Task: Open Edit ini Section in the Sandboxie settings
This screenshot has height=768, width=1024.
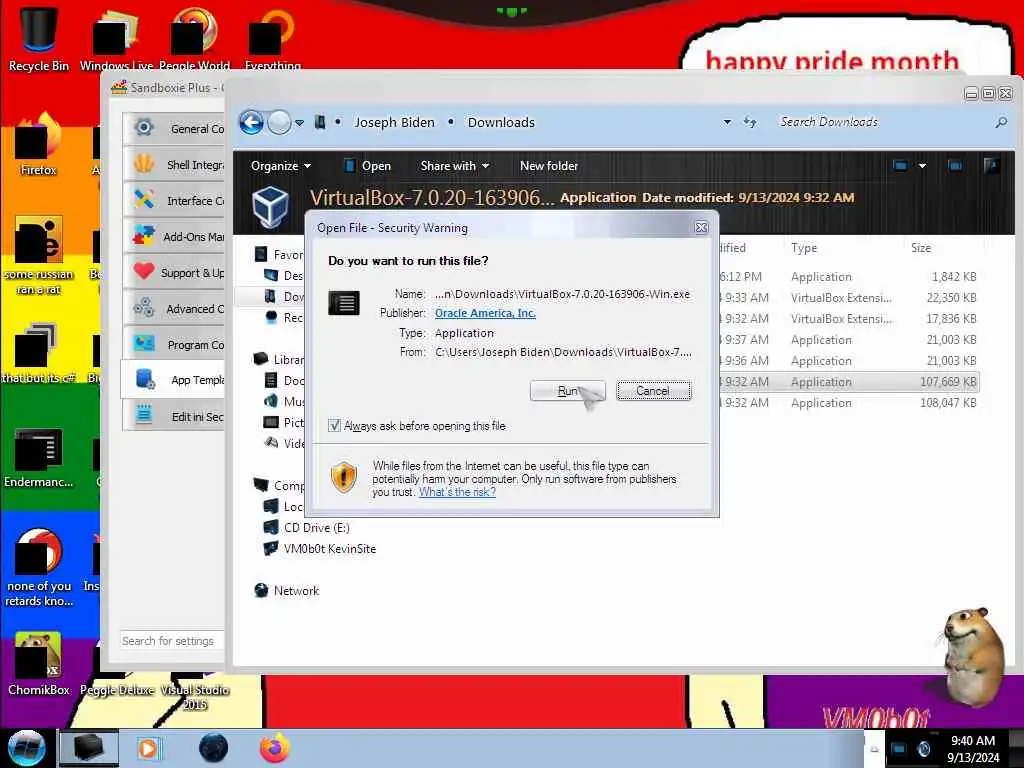Action: tap(174, 416)
